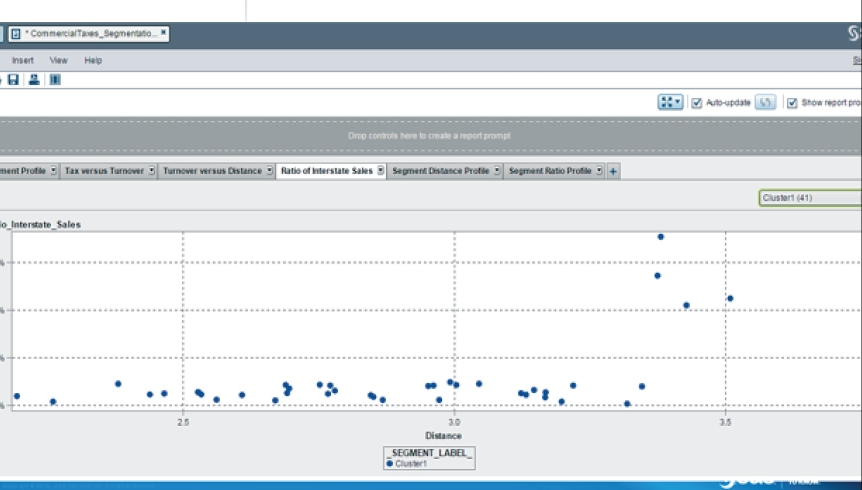Screen dimensions: 862x490
Task: Add a new section with plus icon
Action: [613, 171]
